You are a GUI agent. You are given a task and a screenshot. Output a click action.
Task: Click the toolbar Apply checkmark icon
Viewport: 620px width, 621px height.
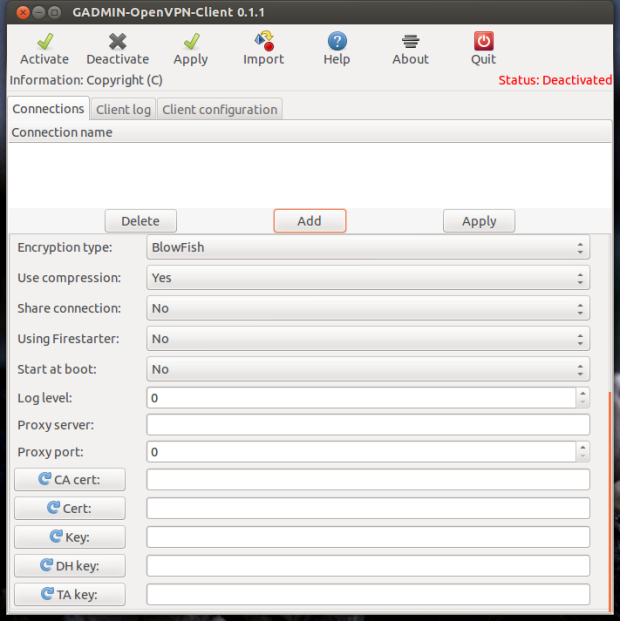191,41
